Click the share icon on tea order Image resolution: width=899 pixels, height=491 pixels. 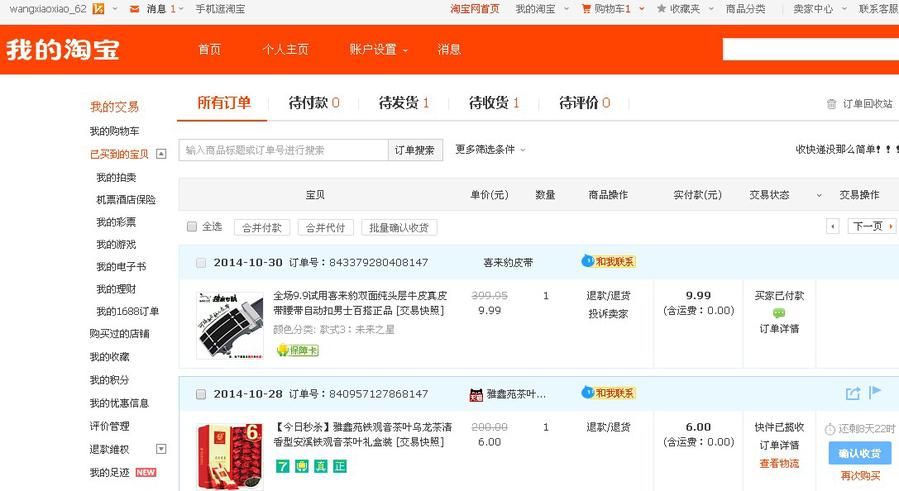[853, 393]
